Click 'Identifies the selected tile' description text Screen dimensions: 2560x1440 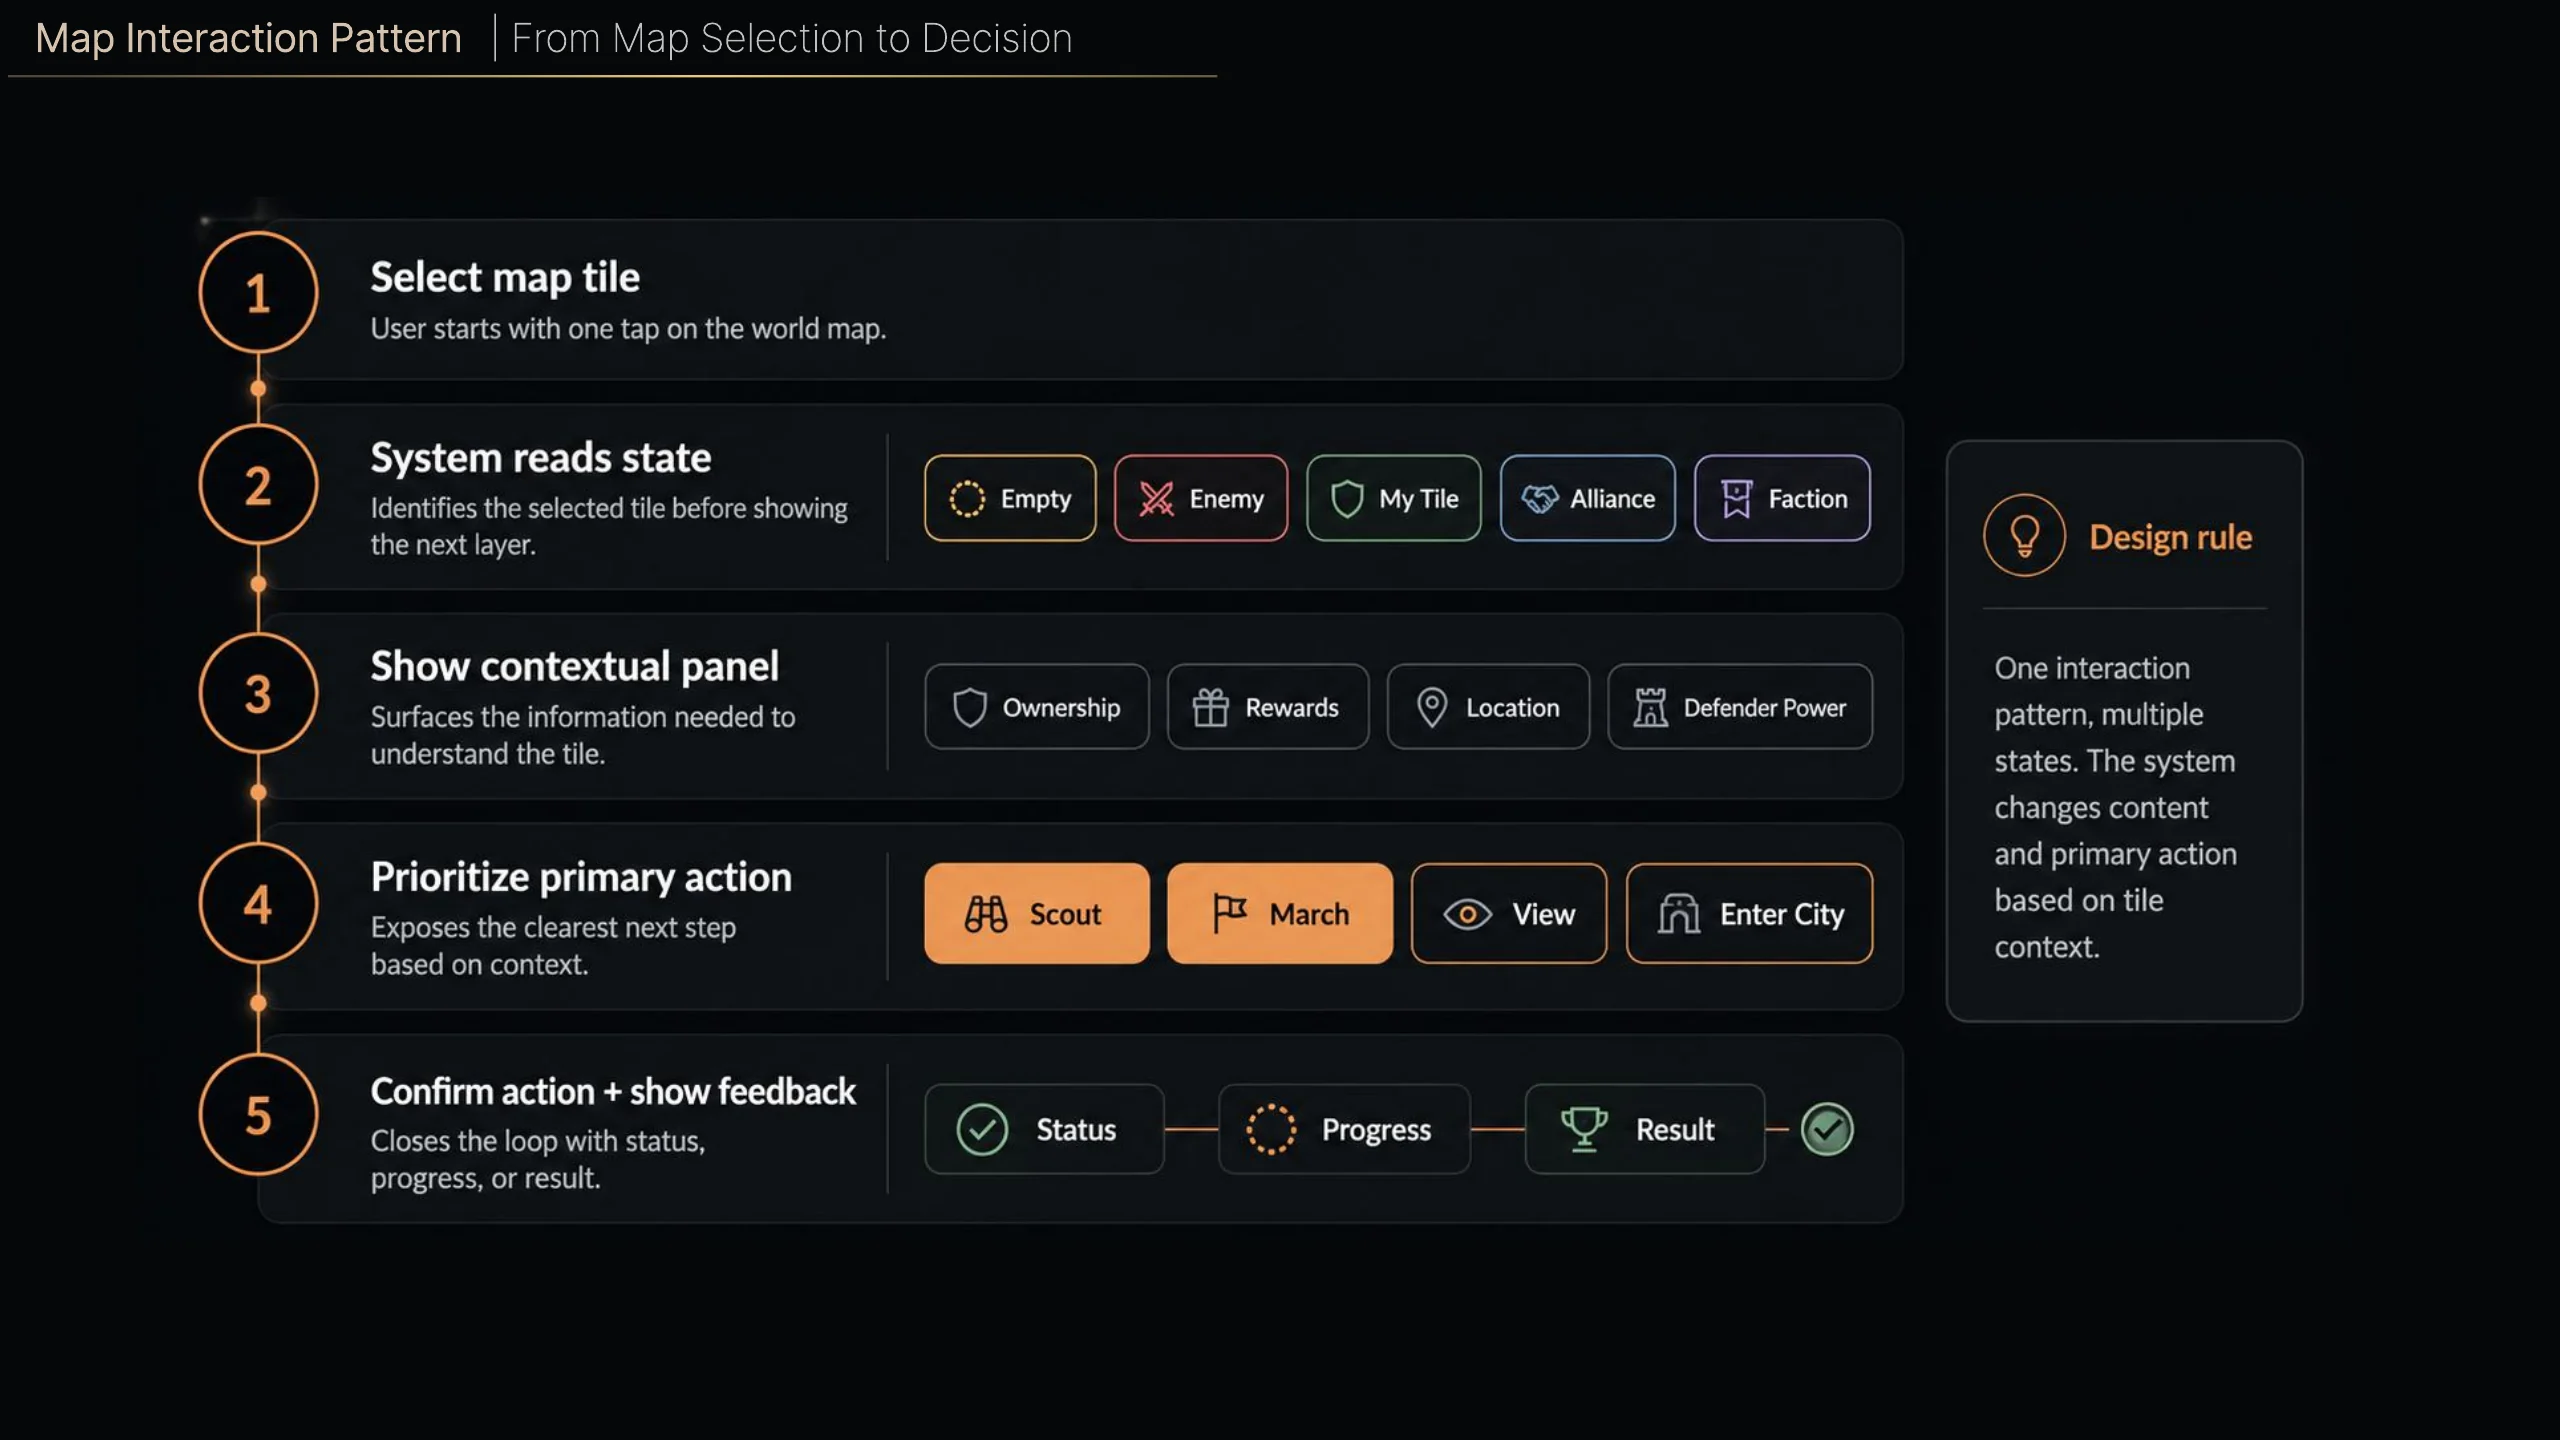click(x=609, y=526)
